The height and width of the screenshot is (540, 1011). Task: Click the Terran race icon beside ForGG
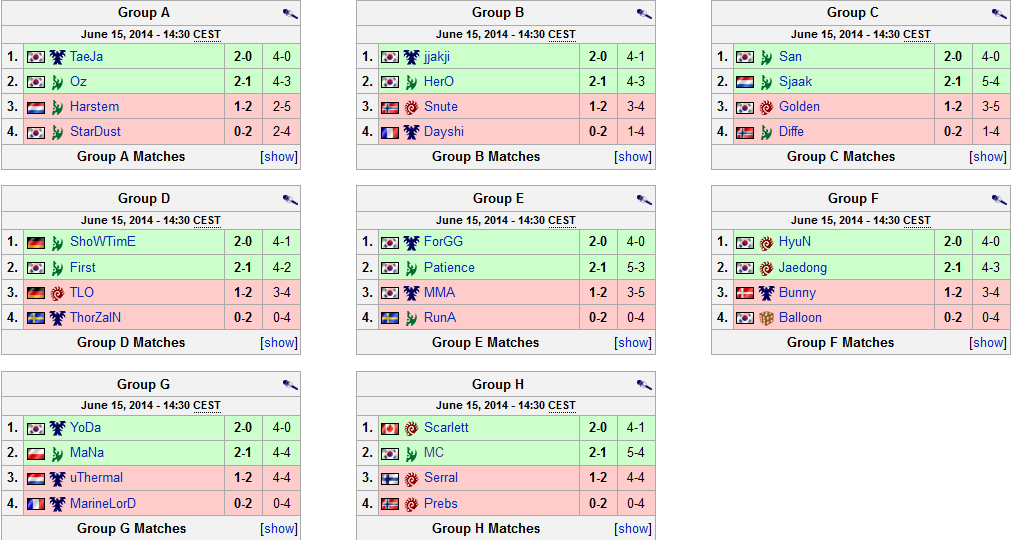tap(412, 242)
